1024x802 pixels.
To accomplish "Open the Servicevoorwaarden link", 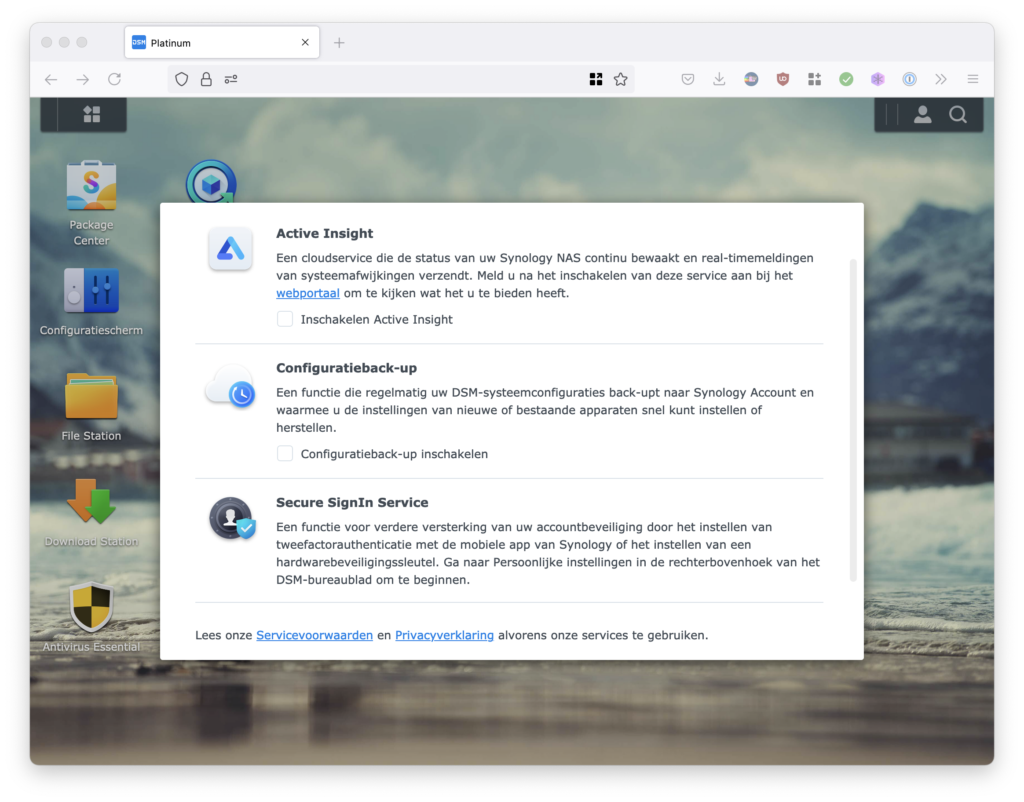I will (314, 635).
